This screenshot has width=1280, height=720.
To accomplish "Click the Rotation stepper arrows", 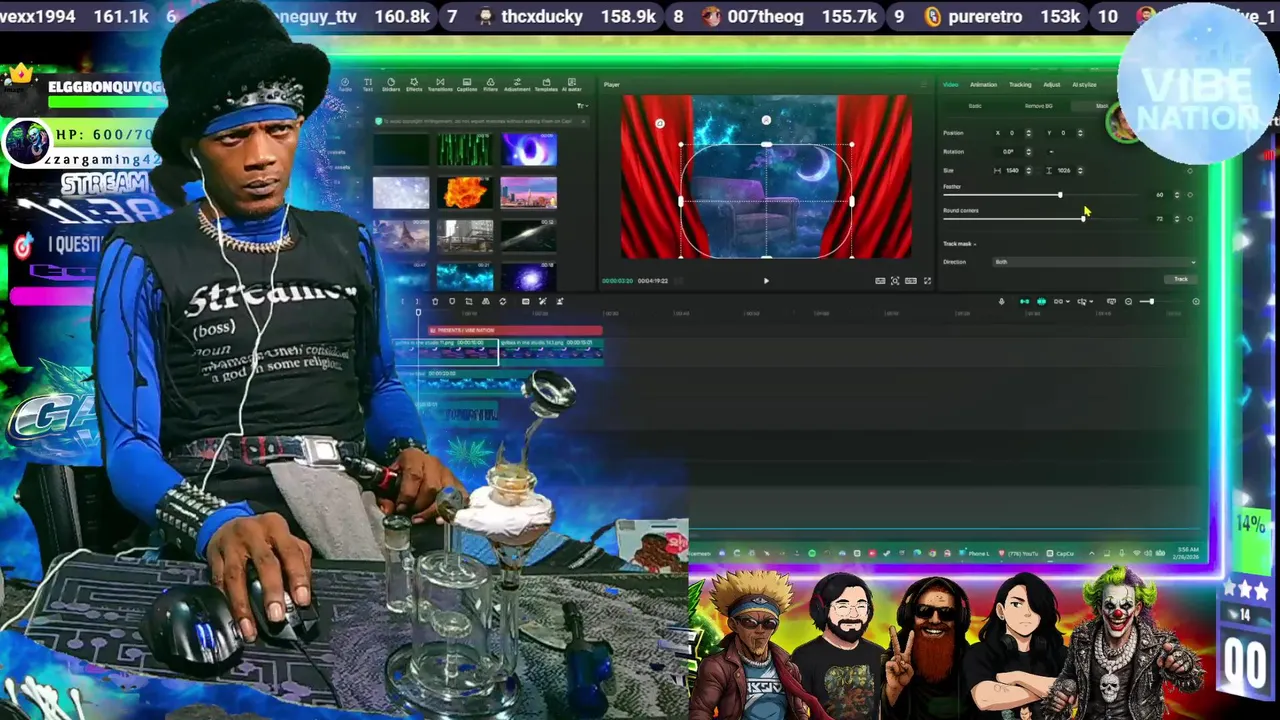I will click(1028, 152).
